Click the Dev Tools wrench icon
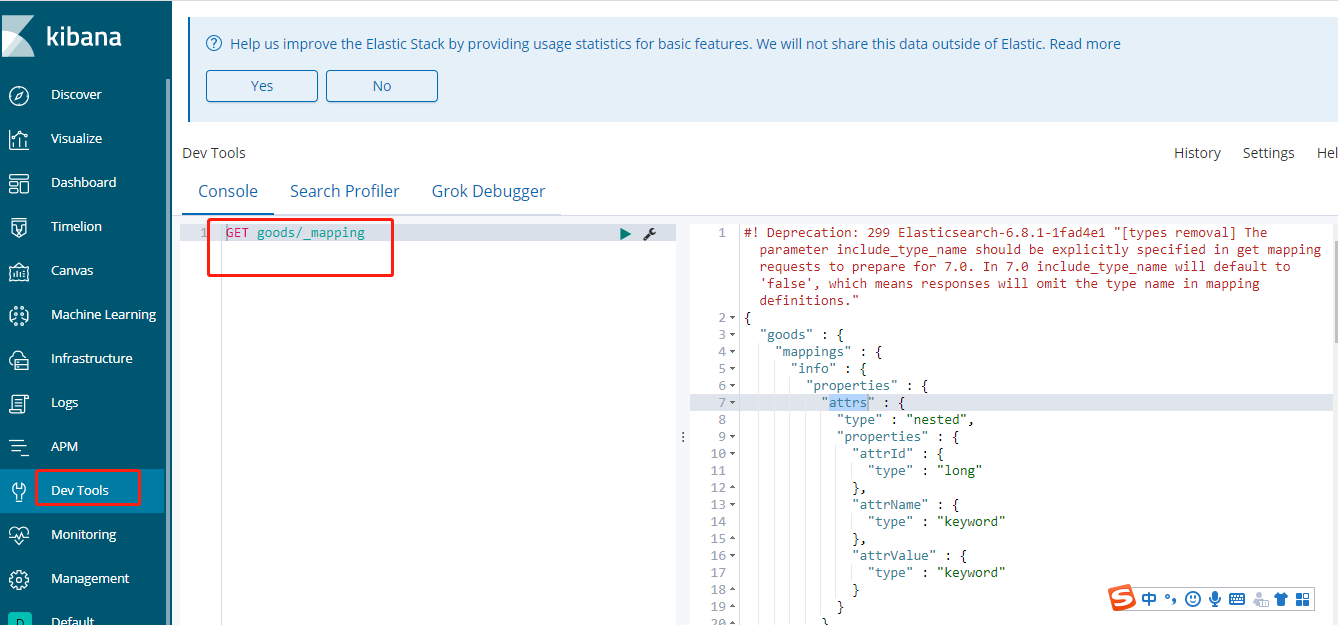 pyautogui.click(x=19, y=491)
